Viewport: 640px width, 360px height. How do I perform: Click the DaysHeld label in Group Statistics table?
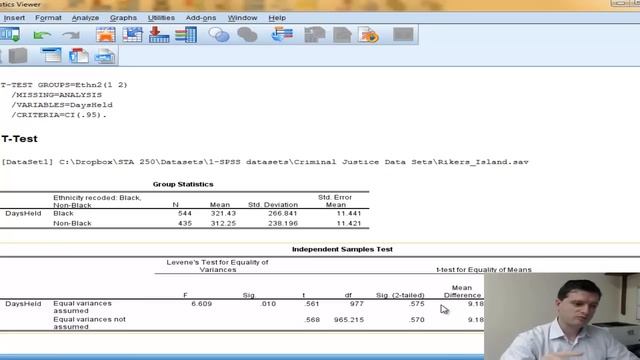tap(23, 213)
